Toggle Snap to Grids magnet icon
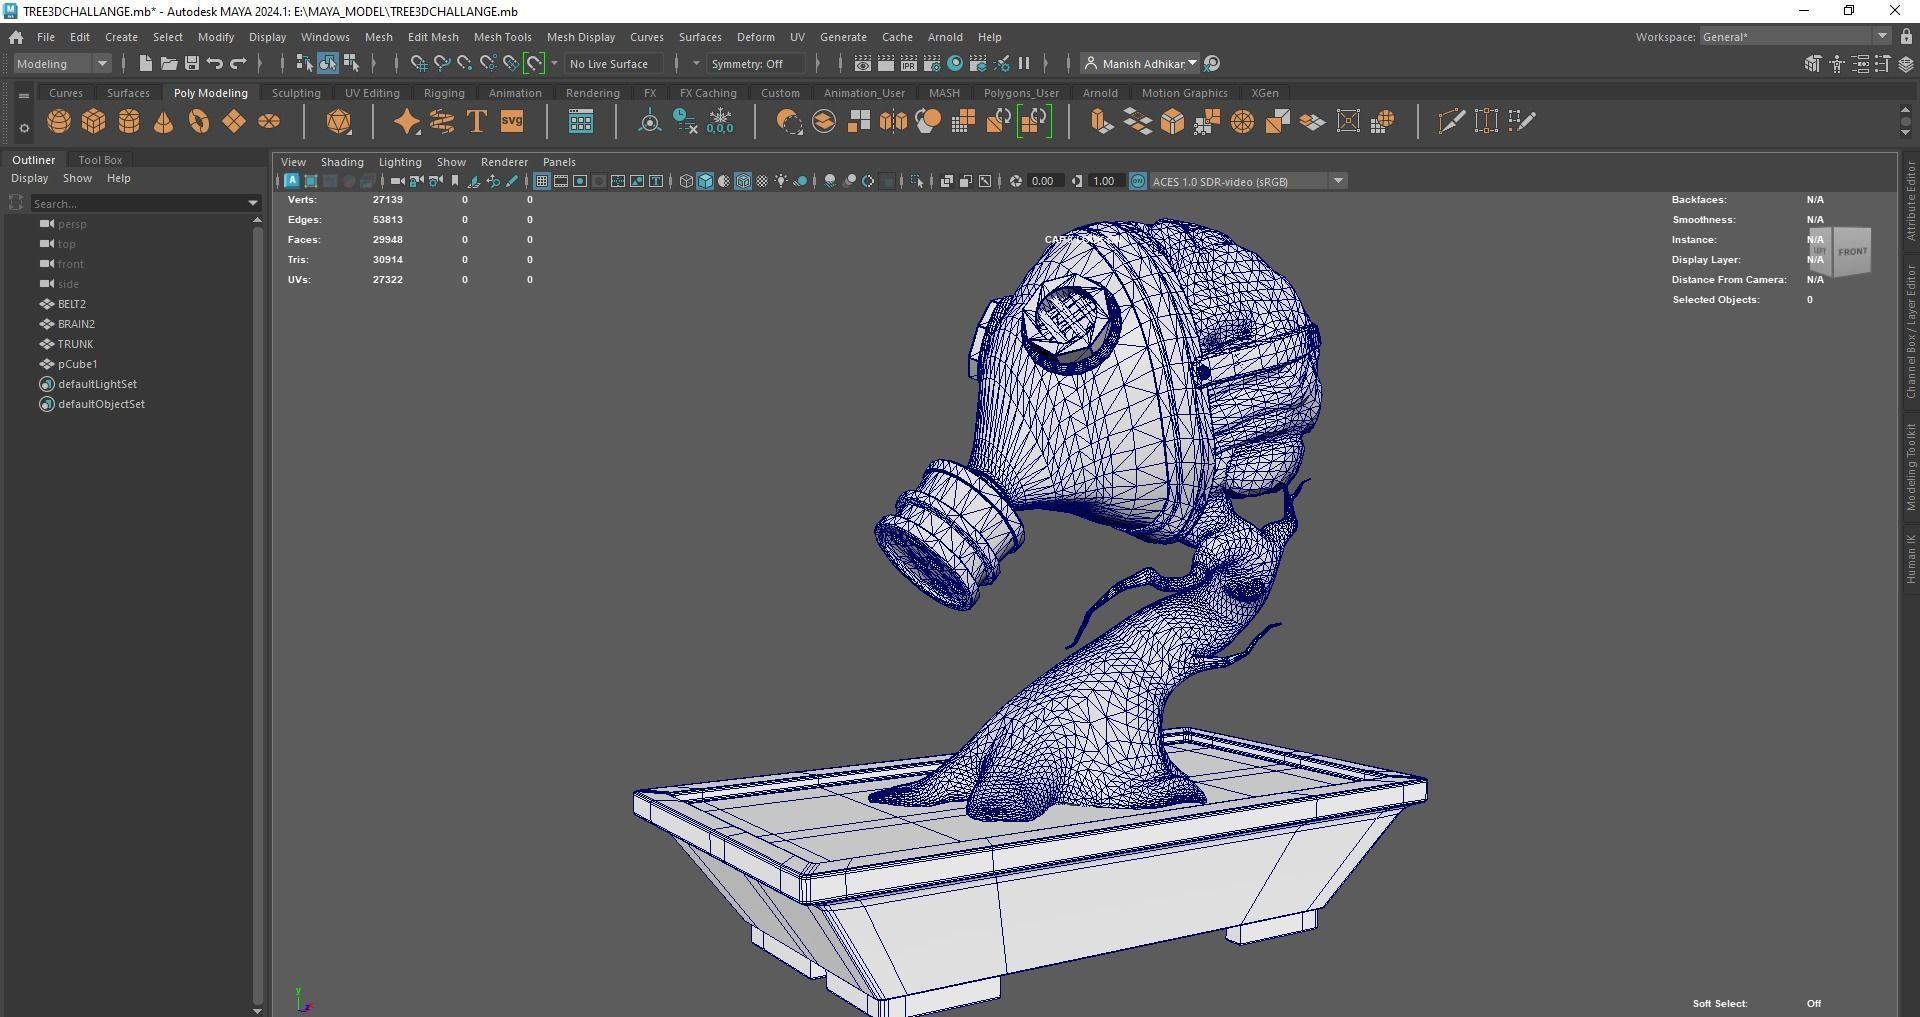The image size is (1920, 1017). (x=419, y=64)
